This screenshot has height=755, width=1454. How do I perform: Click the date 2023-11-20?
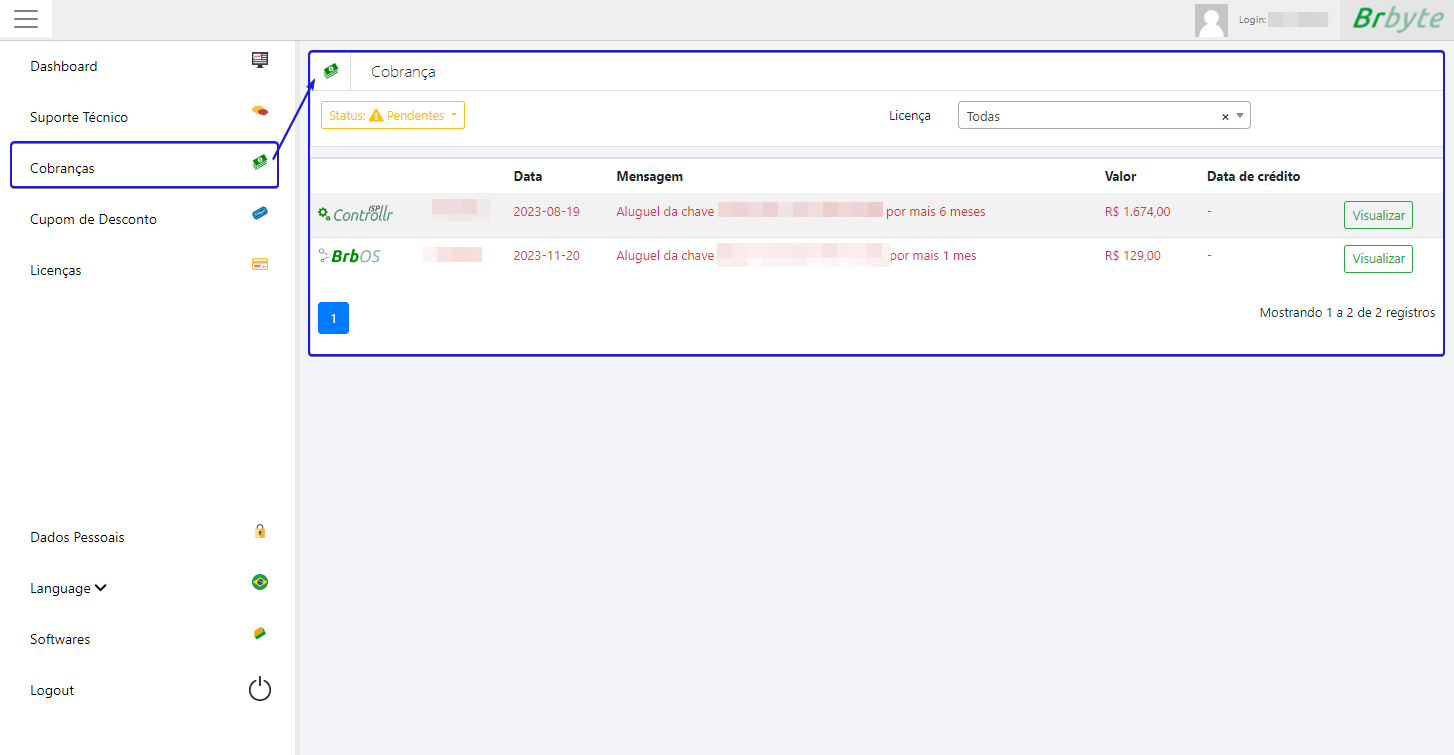pos(546,255)
